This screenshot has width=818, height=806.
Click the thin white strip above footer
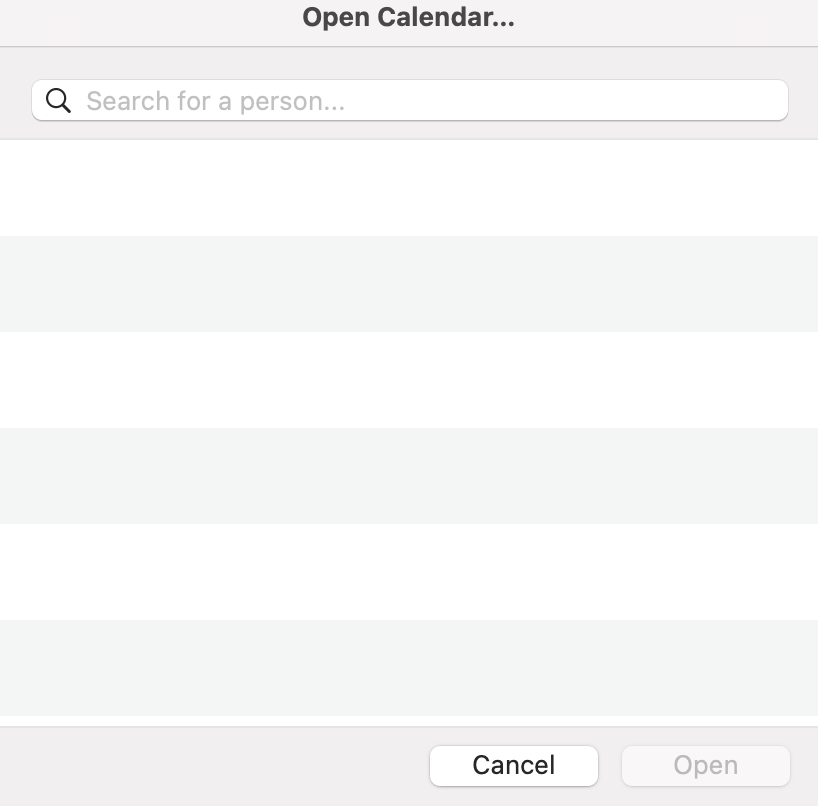(409, 721)
